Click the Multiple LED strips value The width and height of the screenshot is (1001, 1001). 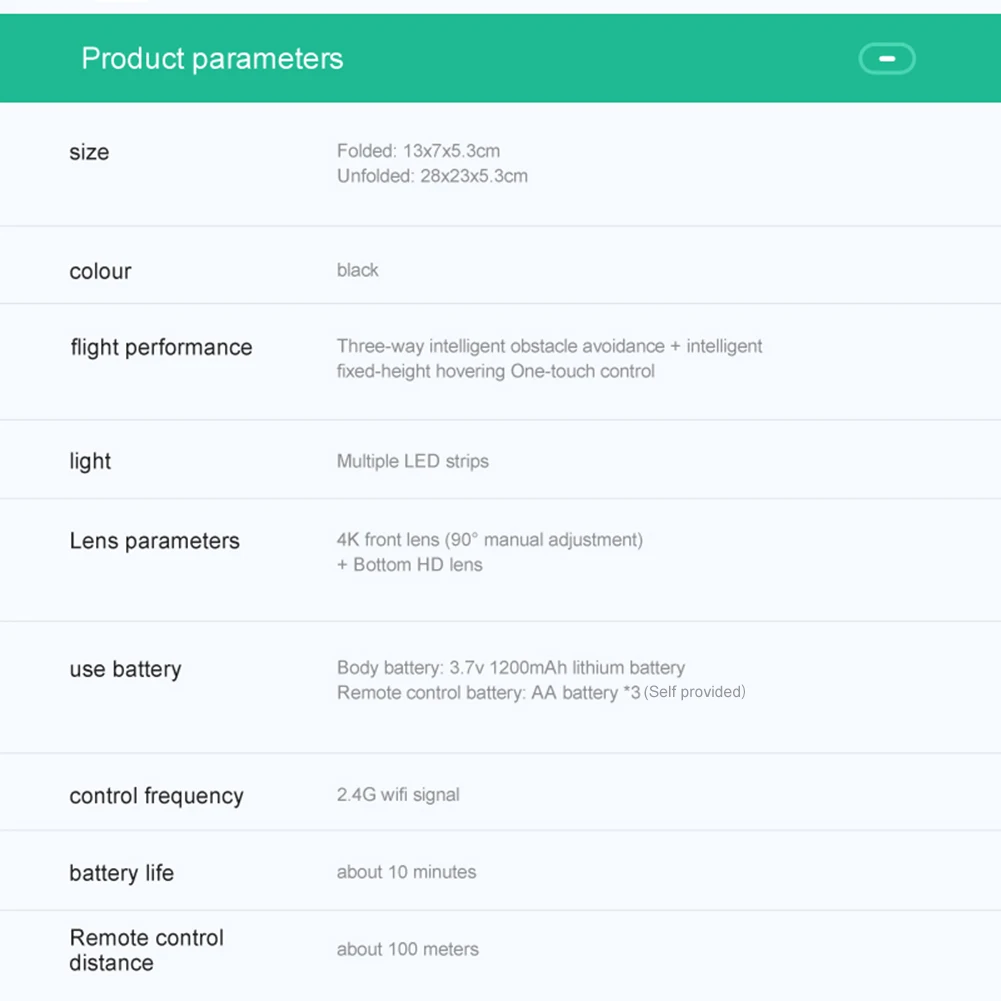click(412, 461)
